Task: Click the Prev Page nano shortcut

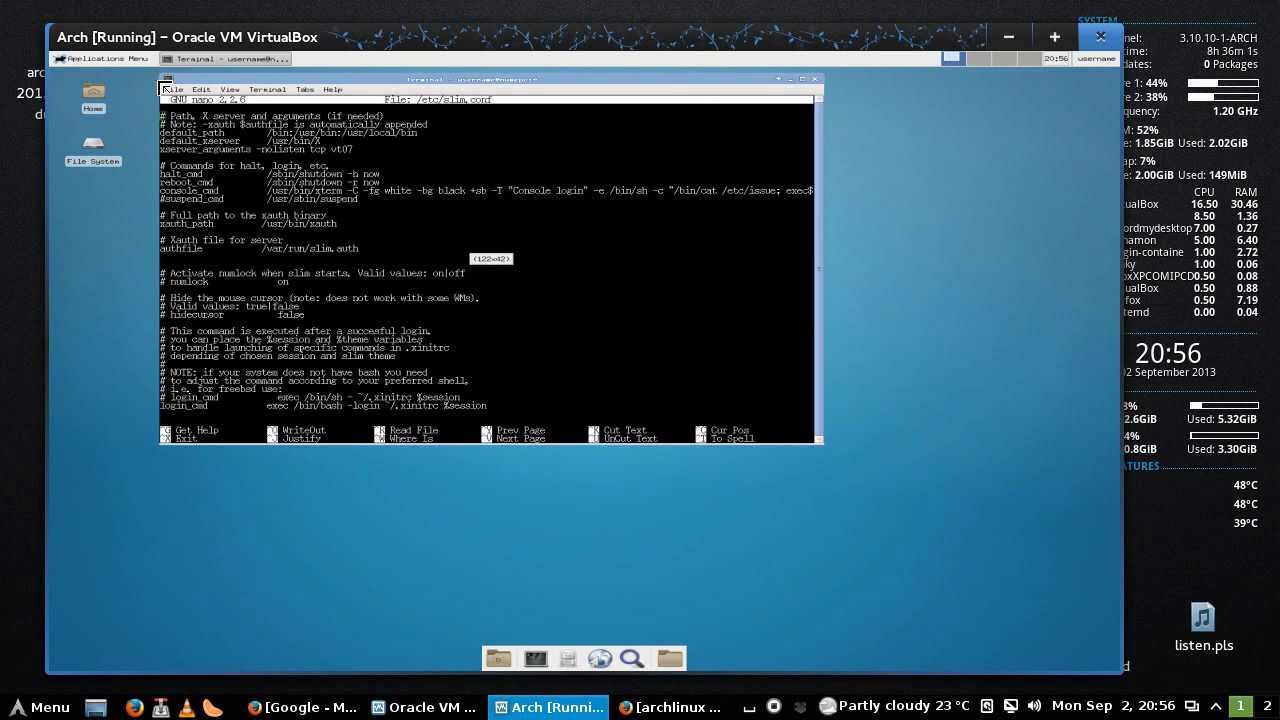Action: (x=514, y=431)
